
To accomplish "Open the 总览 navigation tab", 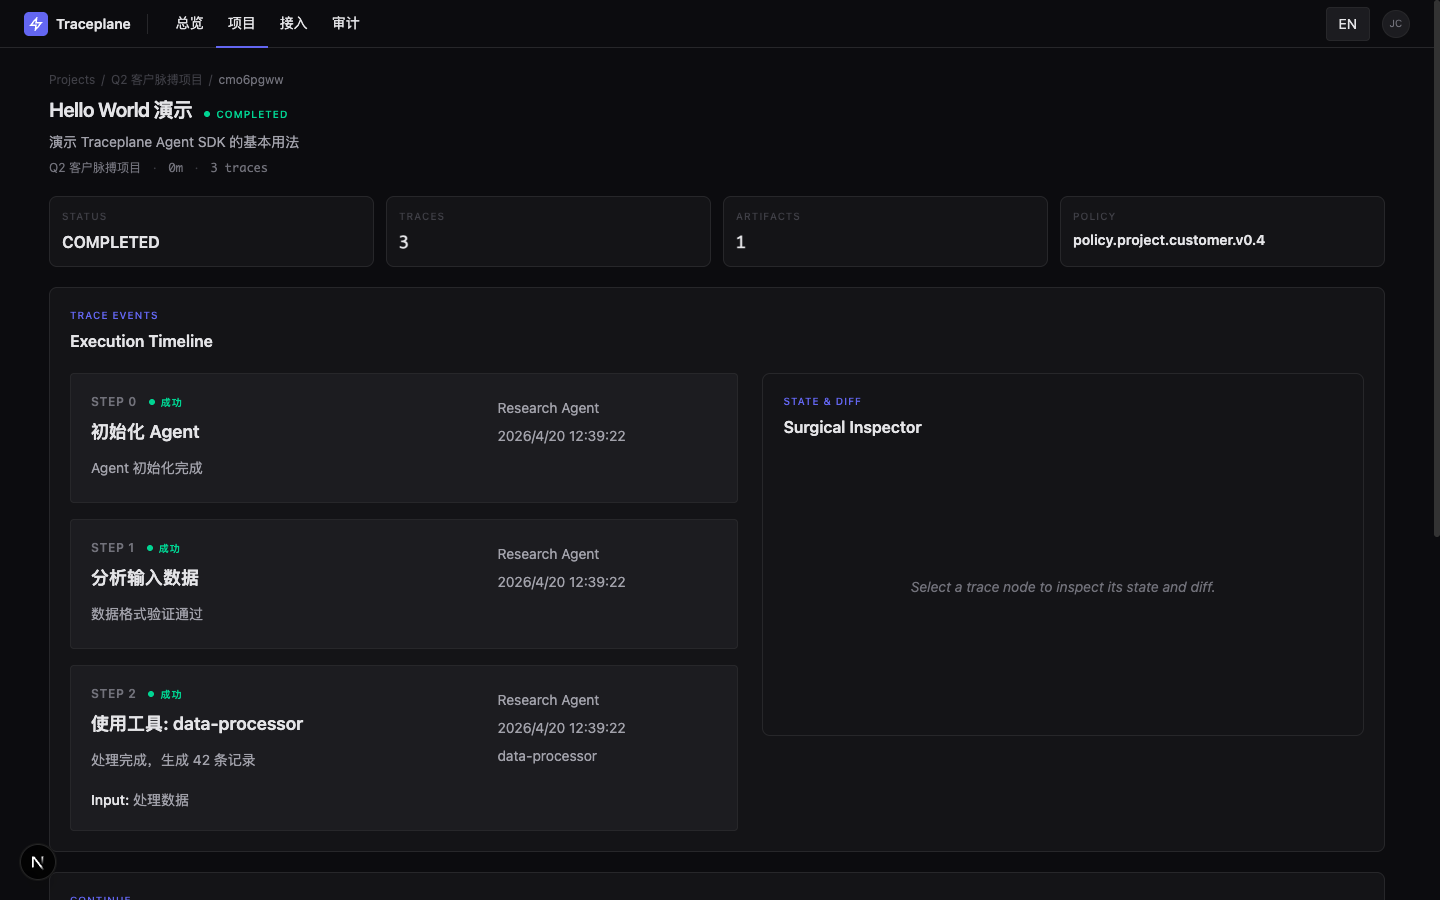I will 190,24.
